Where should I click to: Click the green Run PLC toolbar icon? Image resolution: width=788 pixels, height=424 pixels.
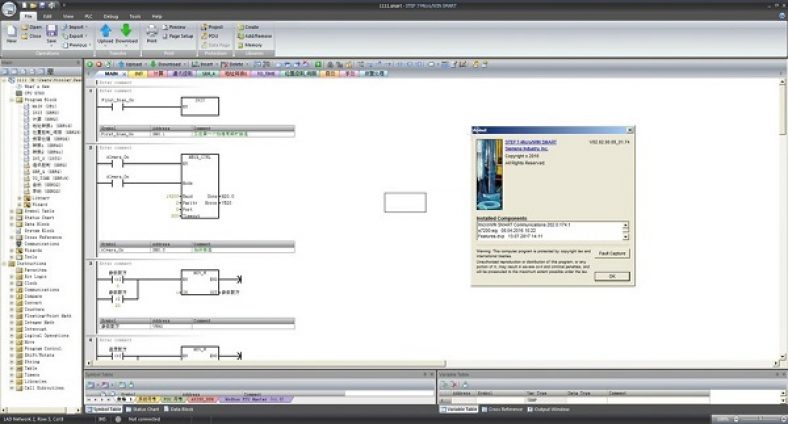90,64
